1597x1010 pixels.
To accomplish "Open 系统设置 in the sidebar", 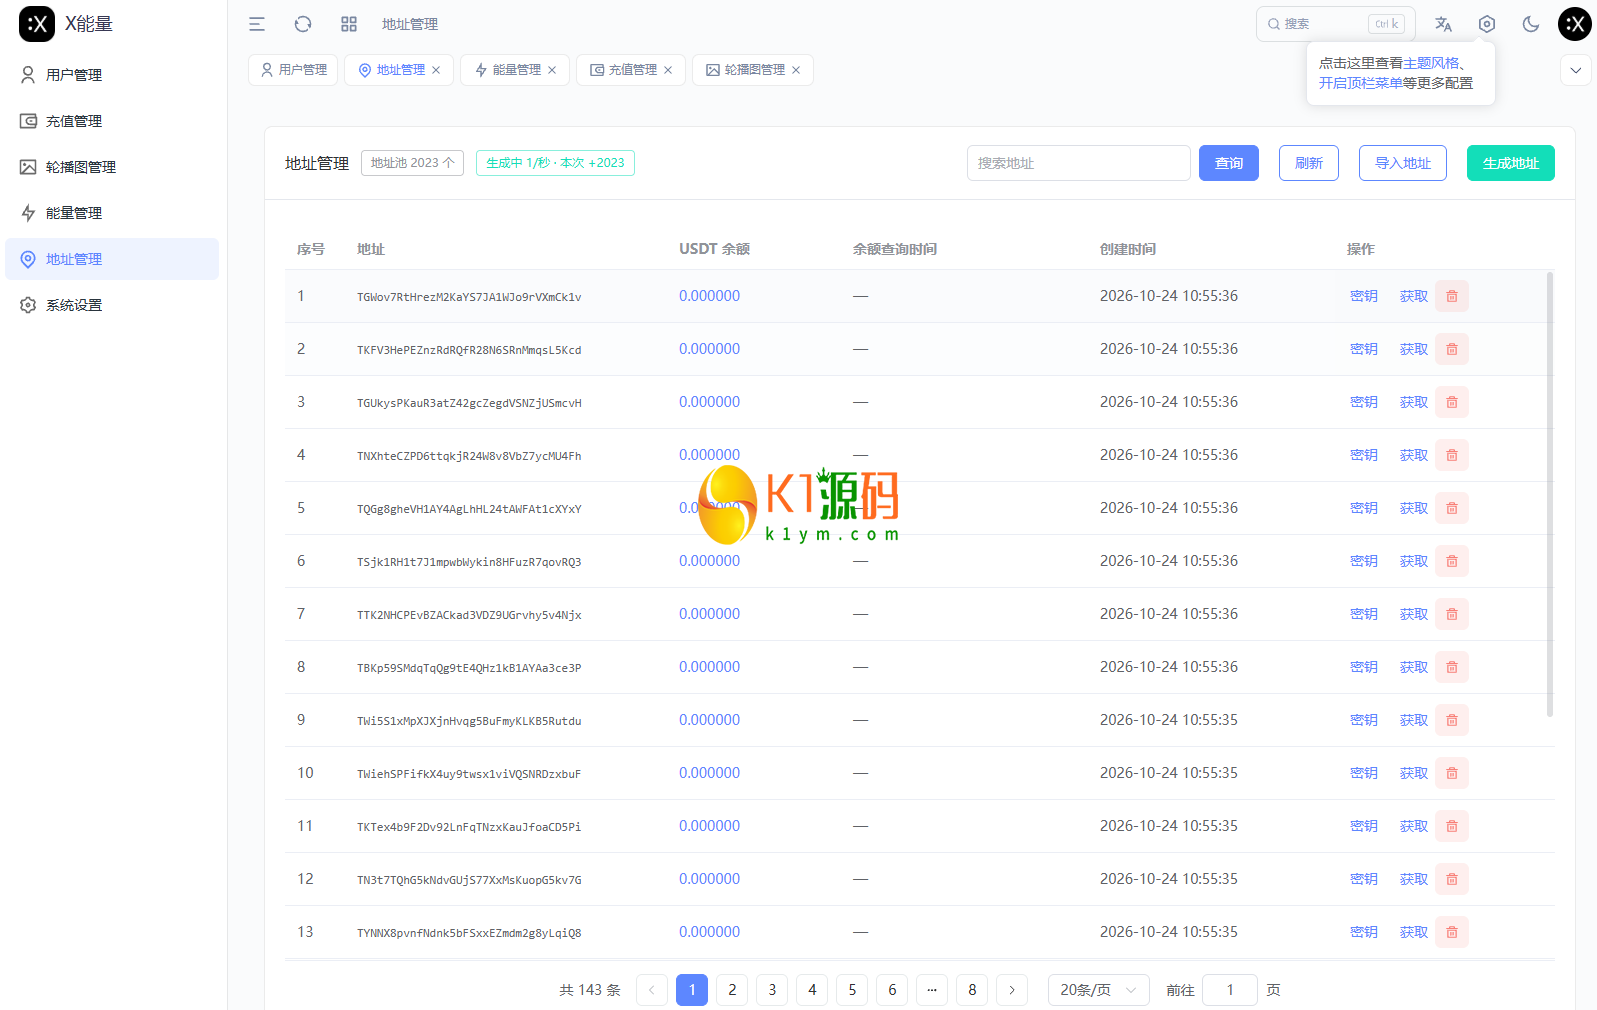I will [112, 305].
